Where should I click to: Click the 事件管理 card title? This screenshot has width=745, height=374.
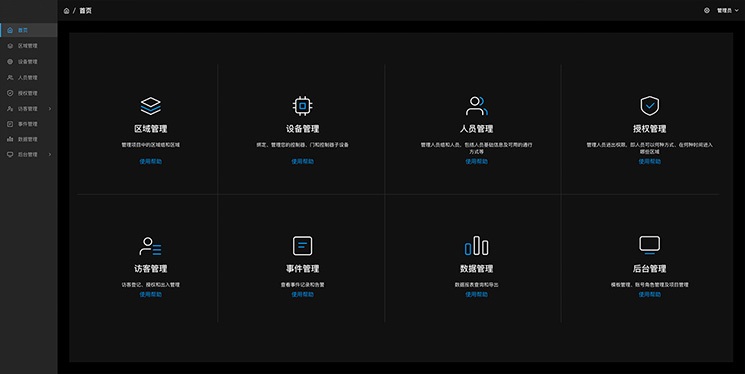point(303,269)
